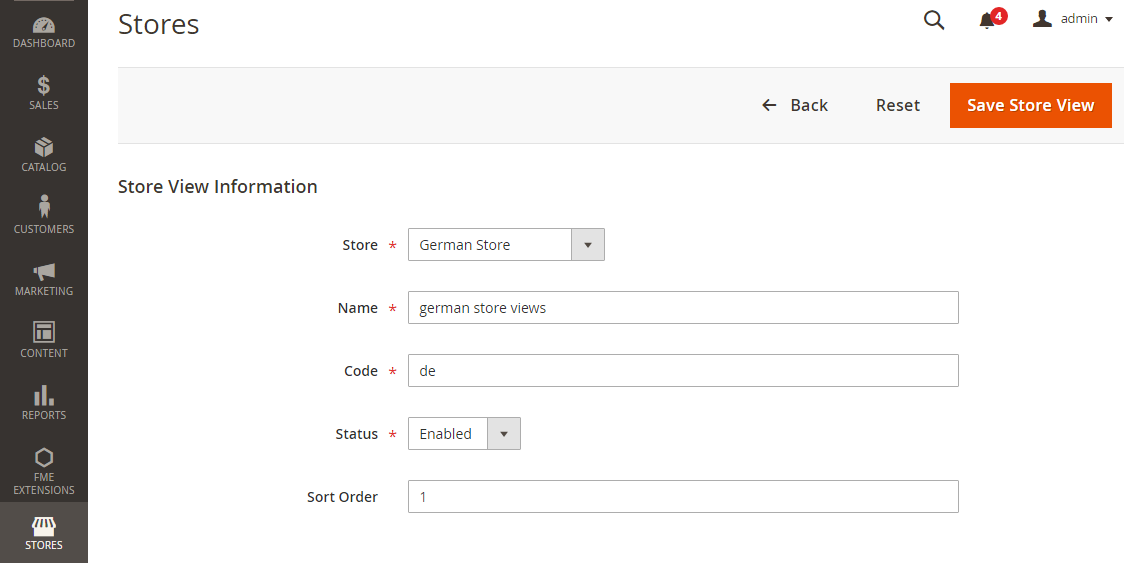The image size is (1124, 563).
Task: Expand the admin account dropdown
Action: 1072,19
